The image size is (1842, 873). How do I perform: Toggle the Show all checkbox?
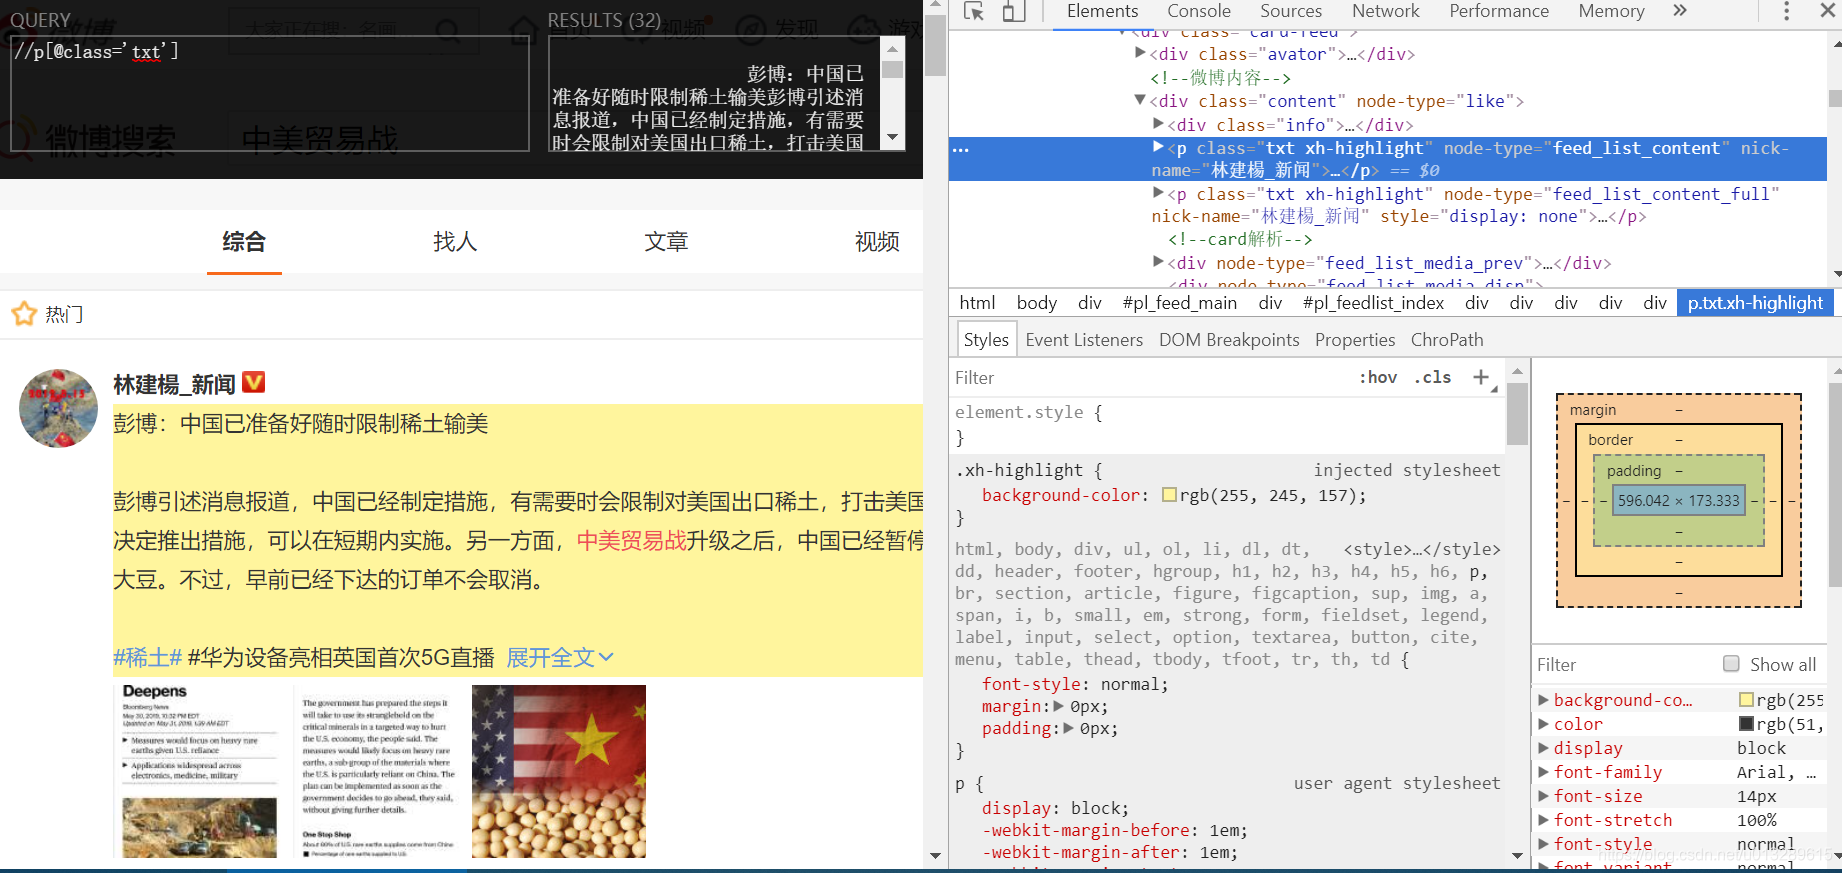[x=1731, y=664]
